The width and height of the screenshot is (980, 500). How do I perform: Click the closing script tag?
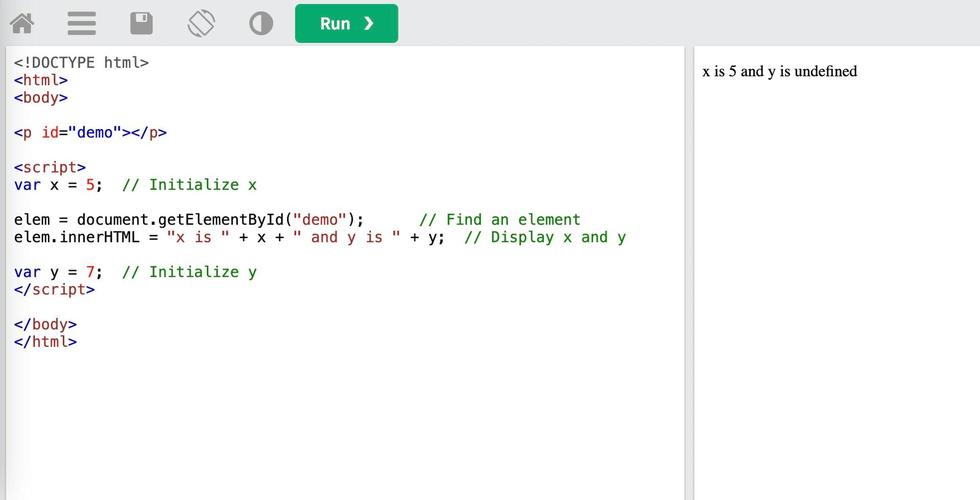point(54,290)
